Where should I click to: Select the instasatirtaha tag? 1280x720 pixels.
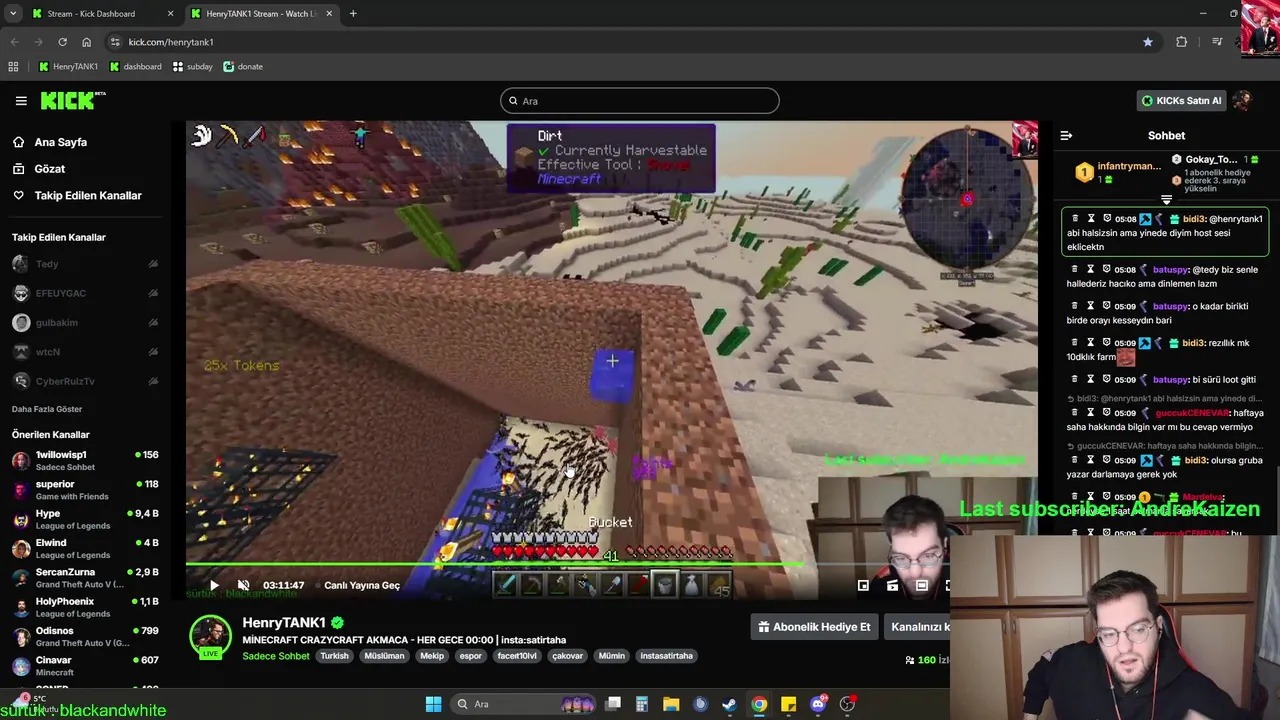(667, 656)
